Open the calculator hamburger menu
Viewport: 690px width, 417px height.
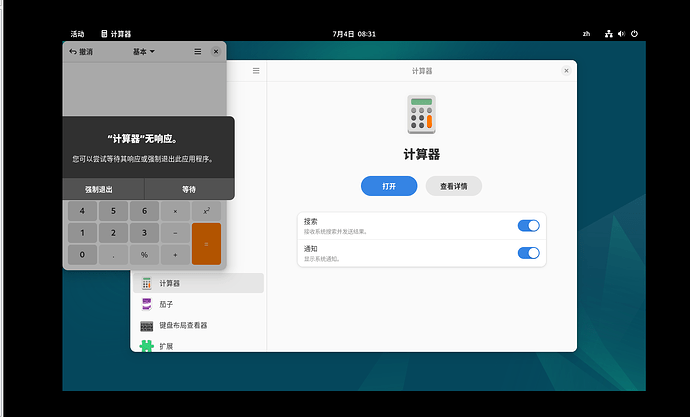click(198, 51)
